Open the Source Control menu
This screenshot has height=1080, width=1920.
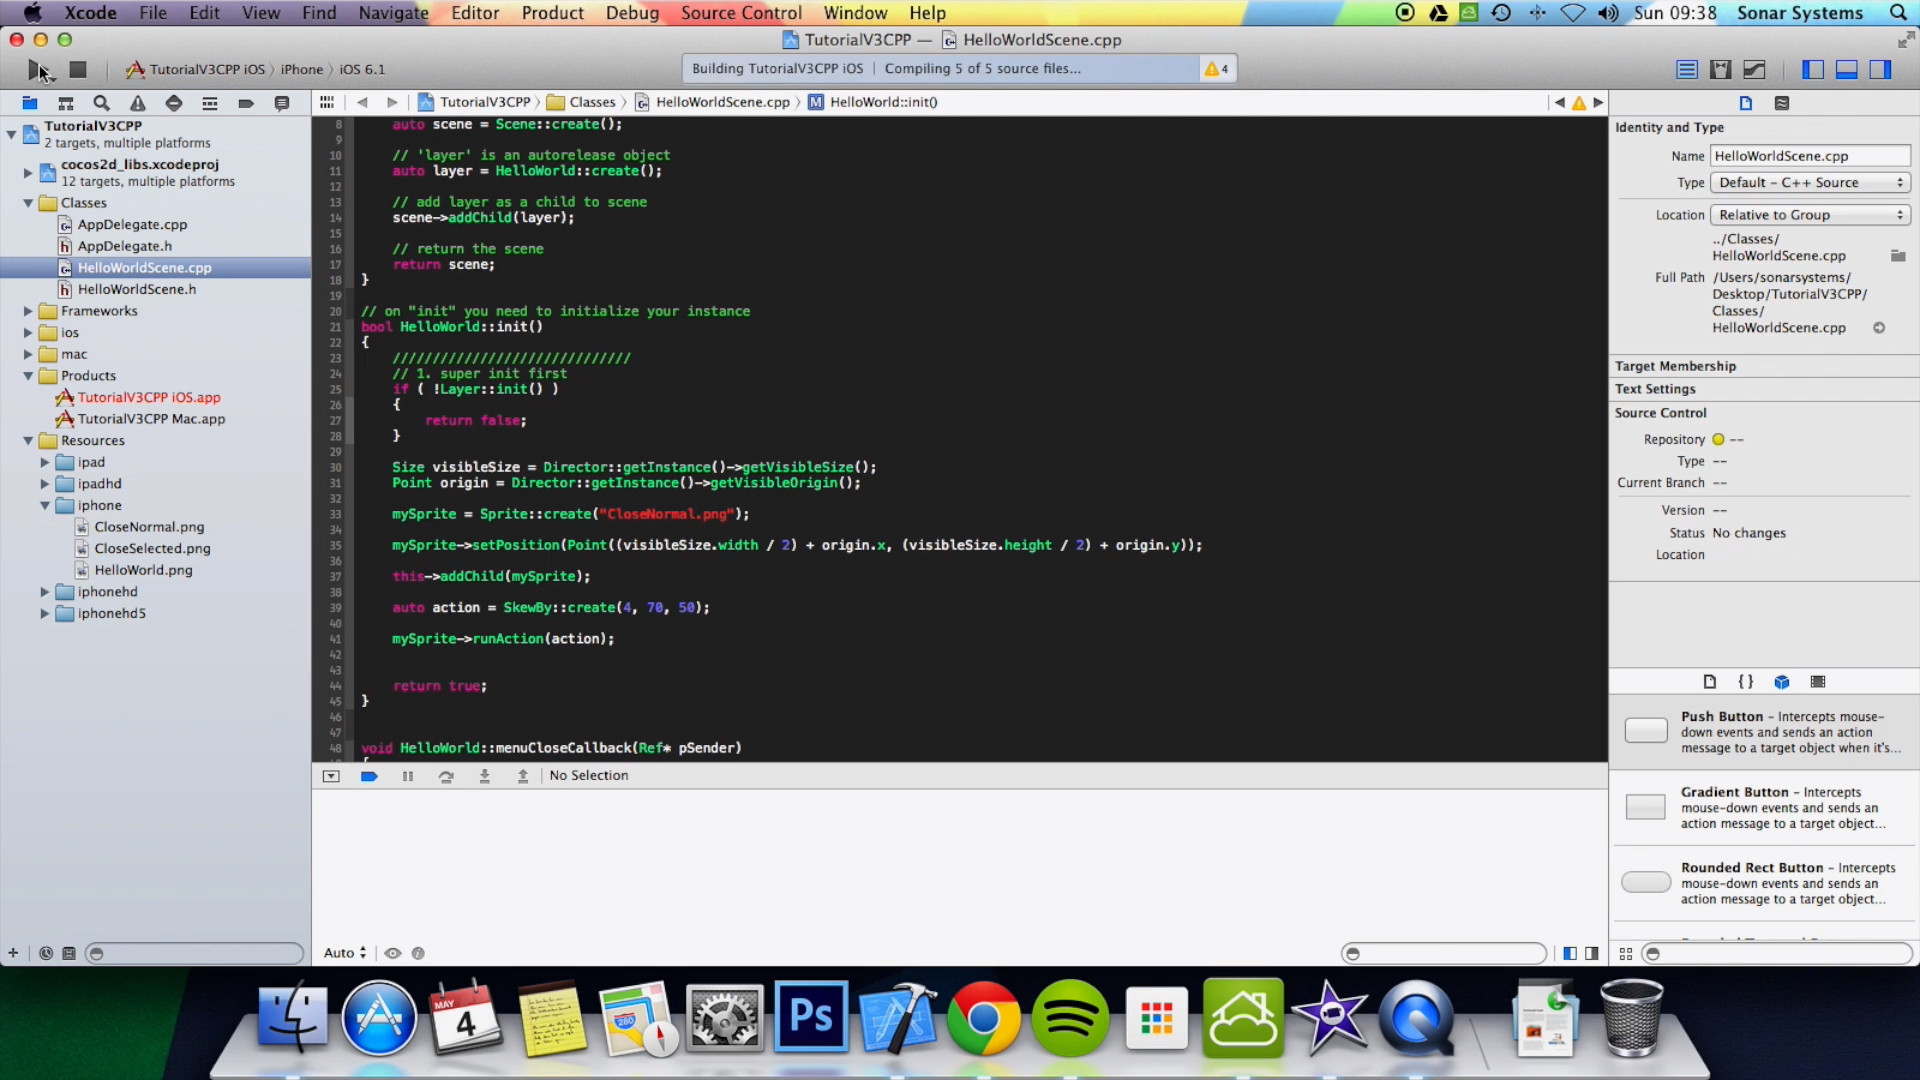[x=740, y=13]
